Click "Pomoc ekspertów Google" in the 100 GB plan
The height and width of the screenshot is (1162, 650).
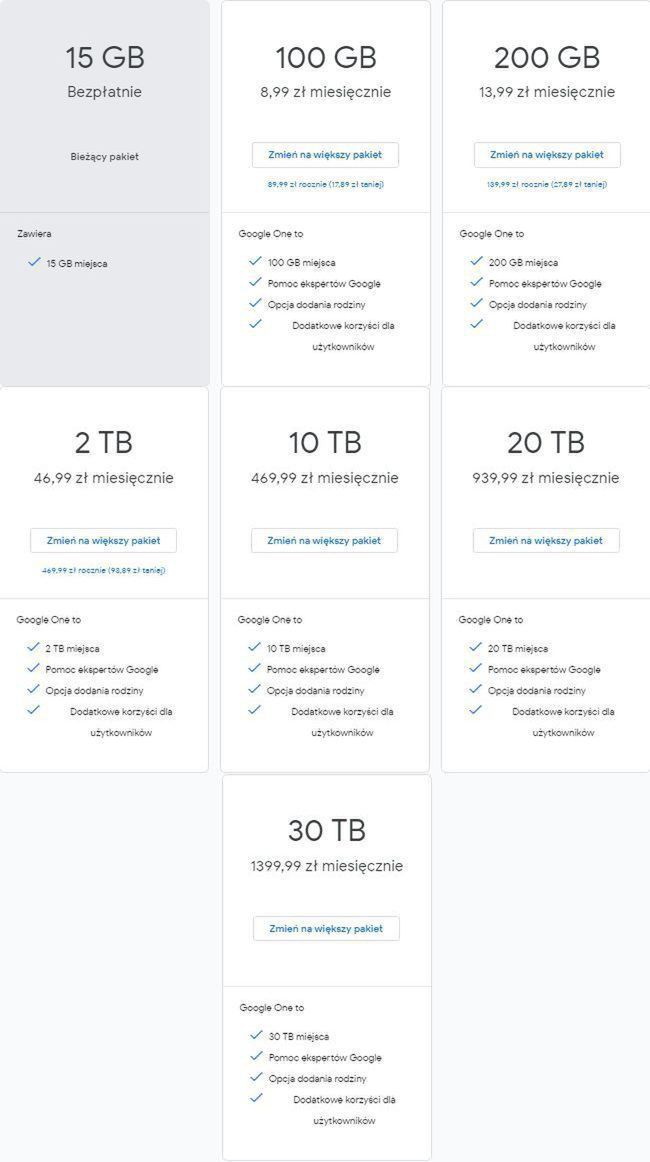[324, 284]
